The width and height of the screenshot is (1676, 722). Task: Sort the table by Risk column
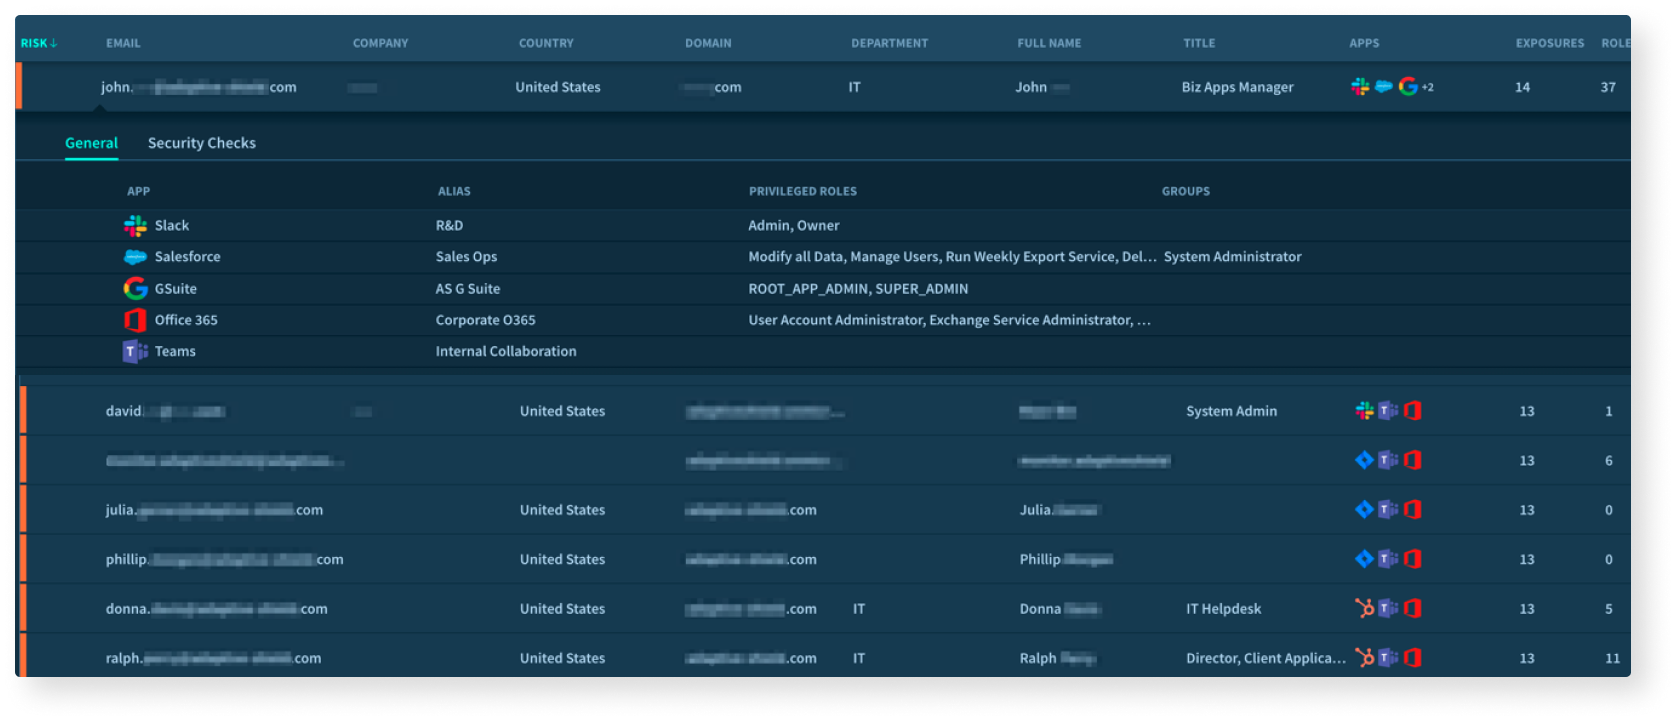39,43
